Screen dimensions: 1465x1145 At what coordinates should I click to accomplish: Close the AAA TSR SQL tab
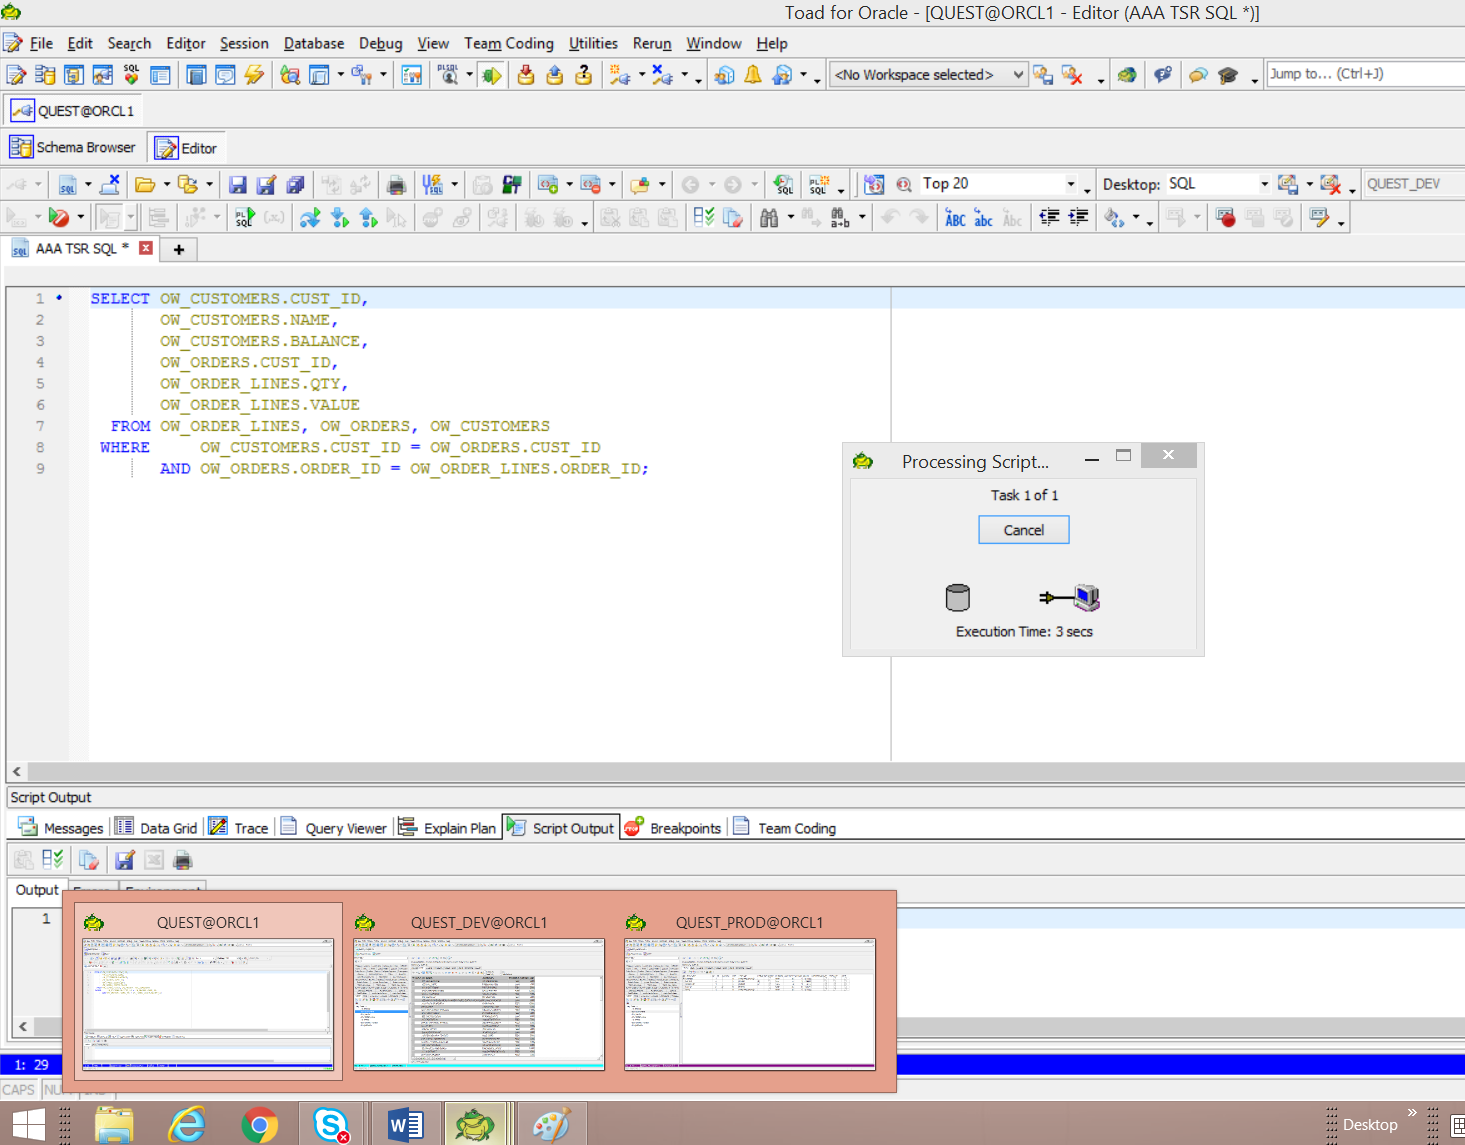pos(146,248)
